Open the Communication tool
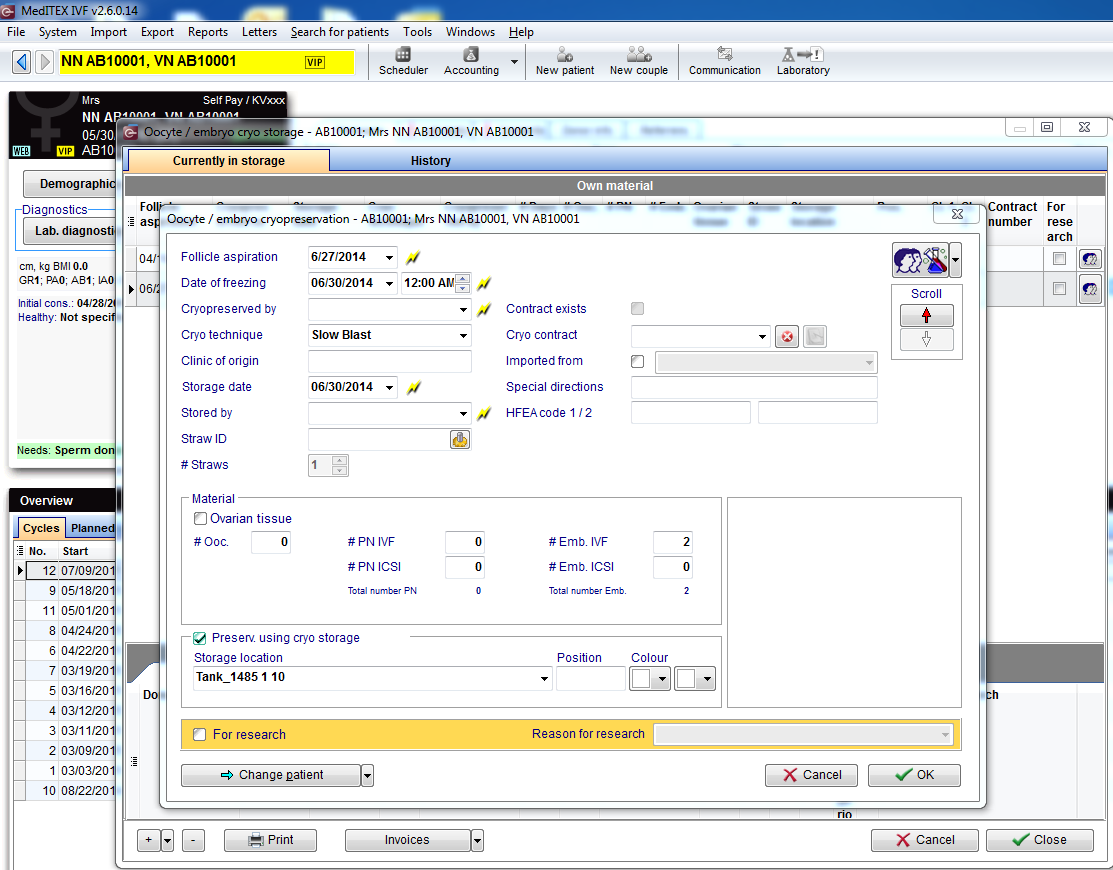Viewport: 1113px width, 870px height. [725, 61]
